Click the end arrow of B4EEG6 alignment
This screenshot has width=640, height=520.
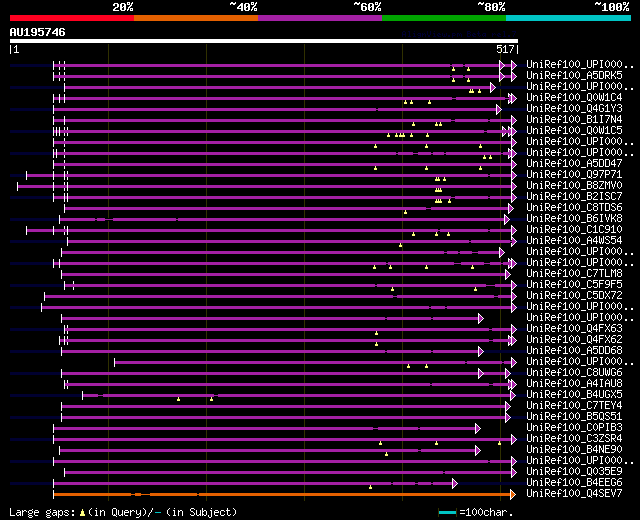click(x=455, y=484)
